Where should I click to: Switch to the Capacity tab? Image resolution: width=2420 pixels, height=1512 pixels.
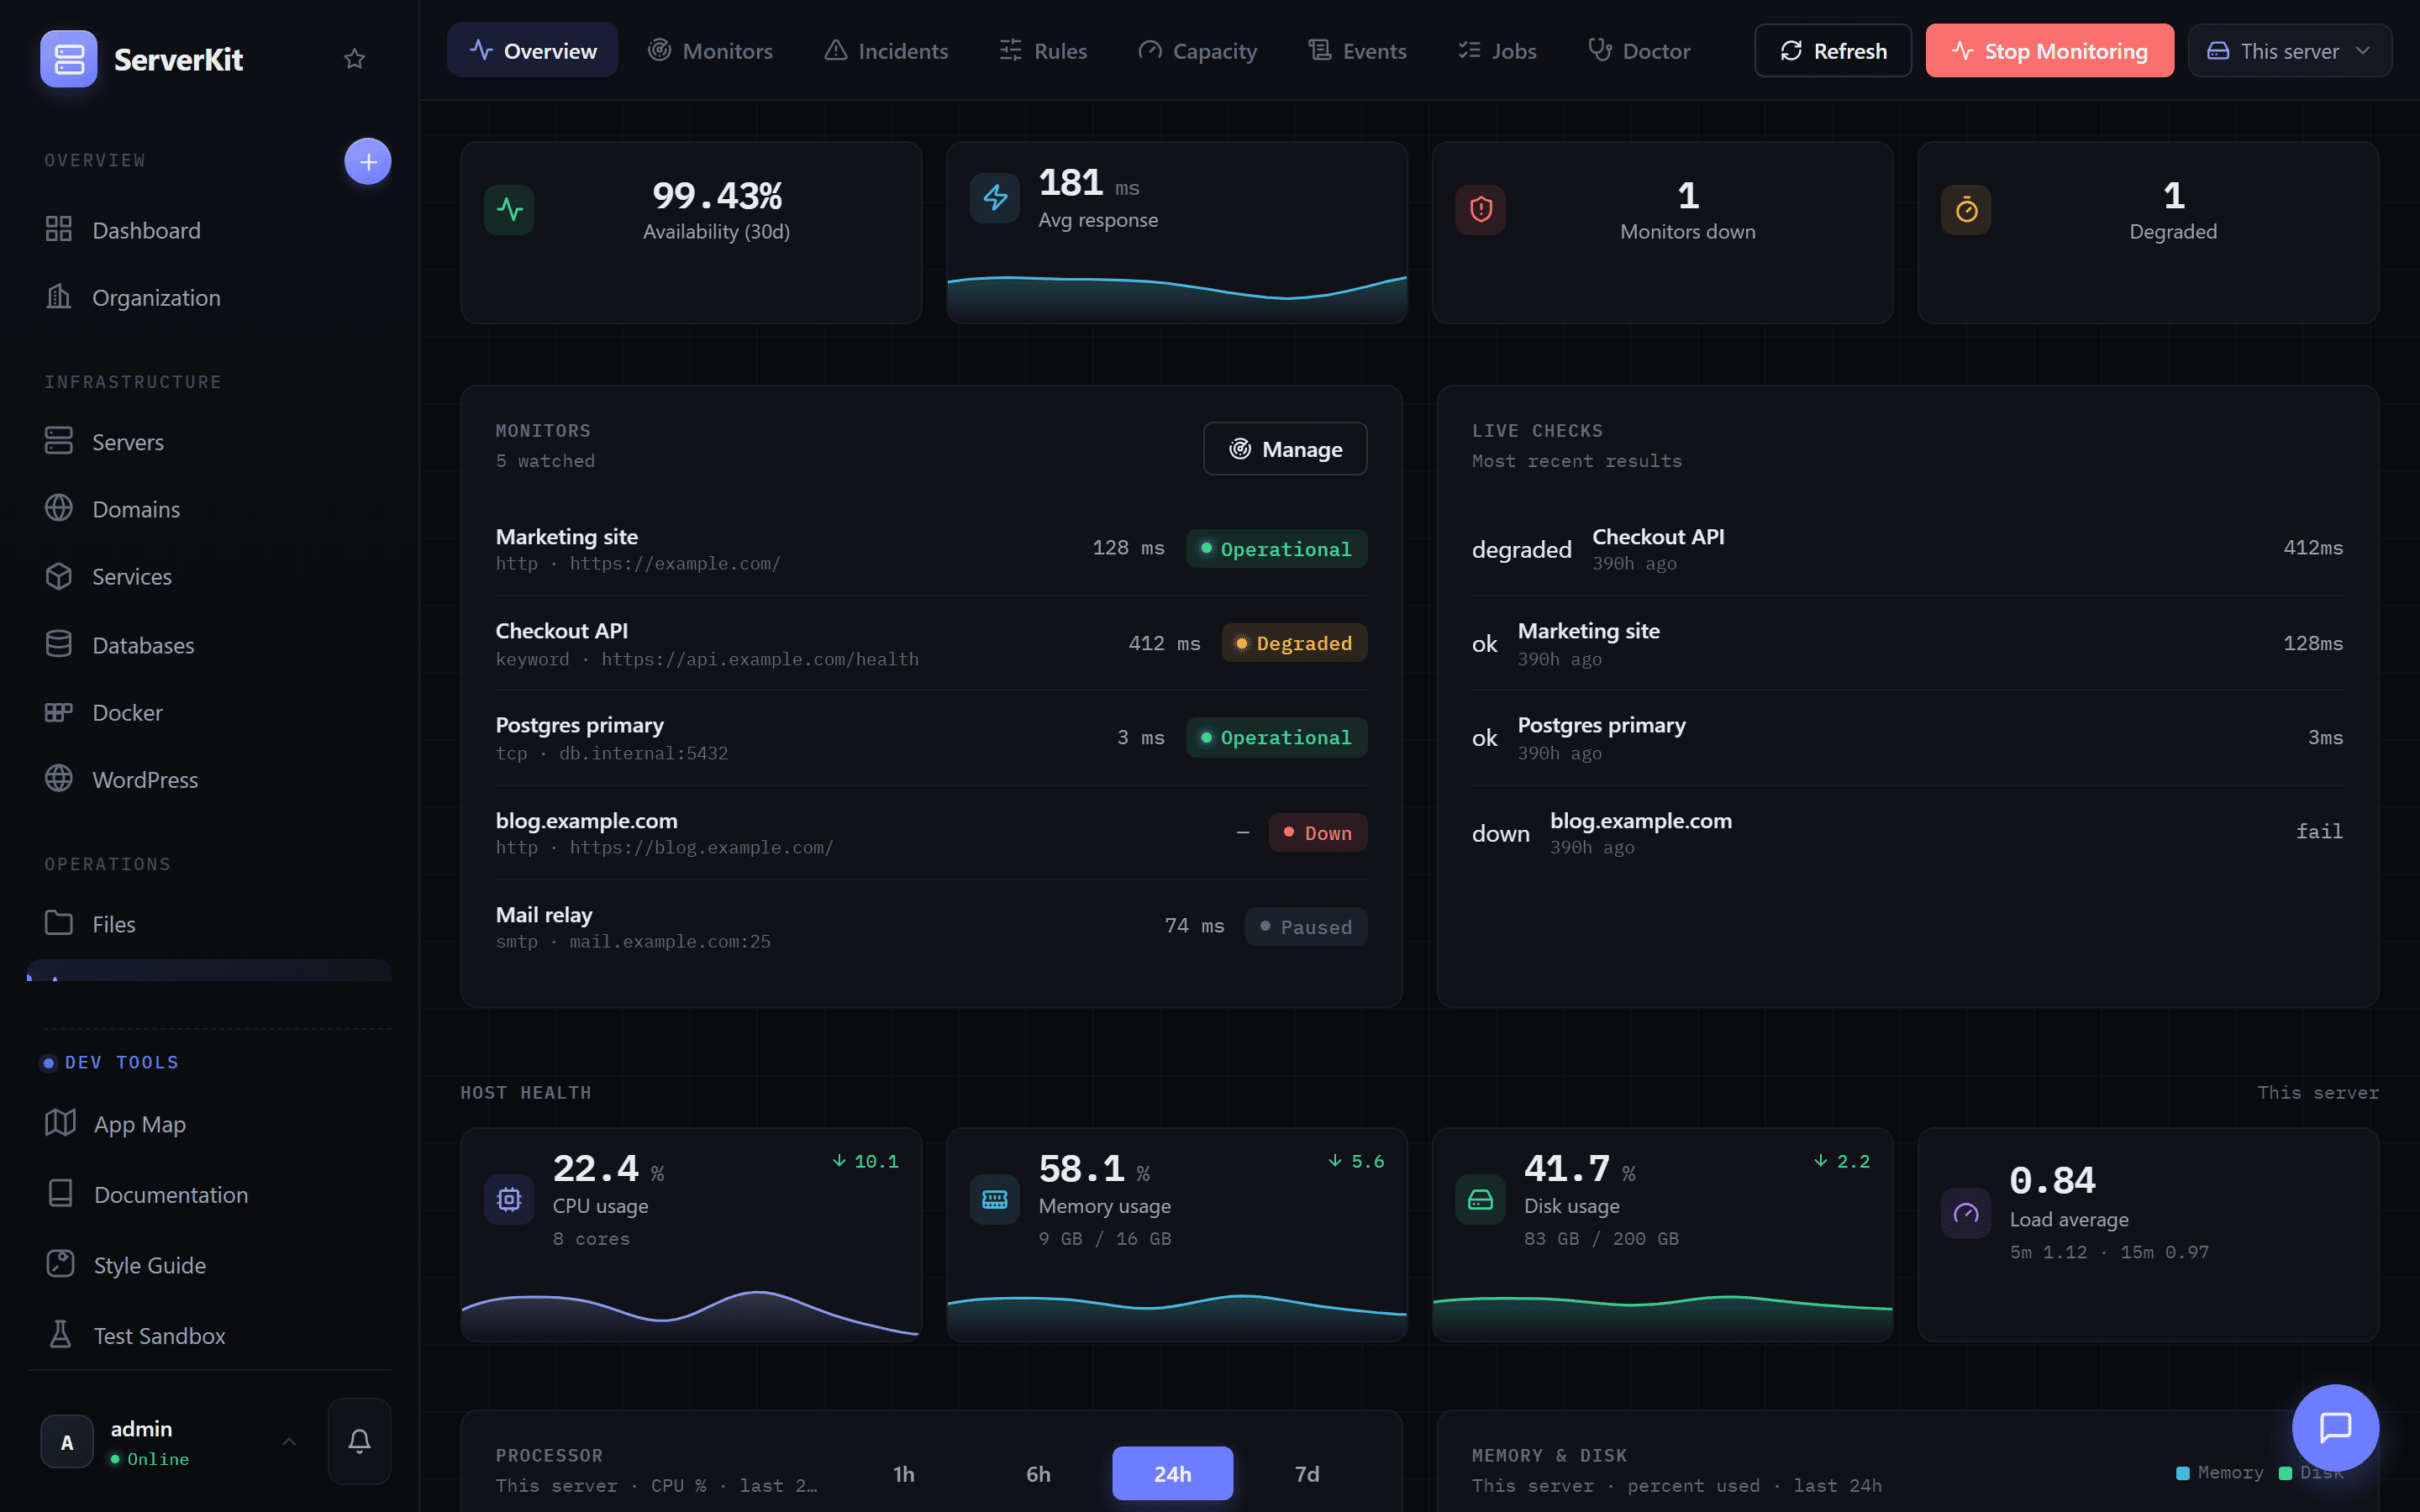click(1197, 51)
